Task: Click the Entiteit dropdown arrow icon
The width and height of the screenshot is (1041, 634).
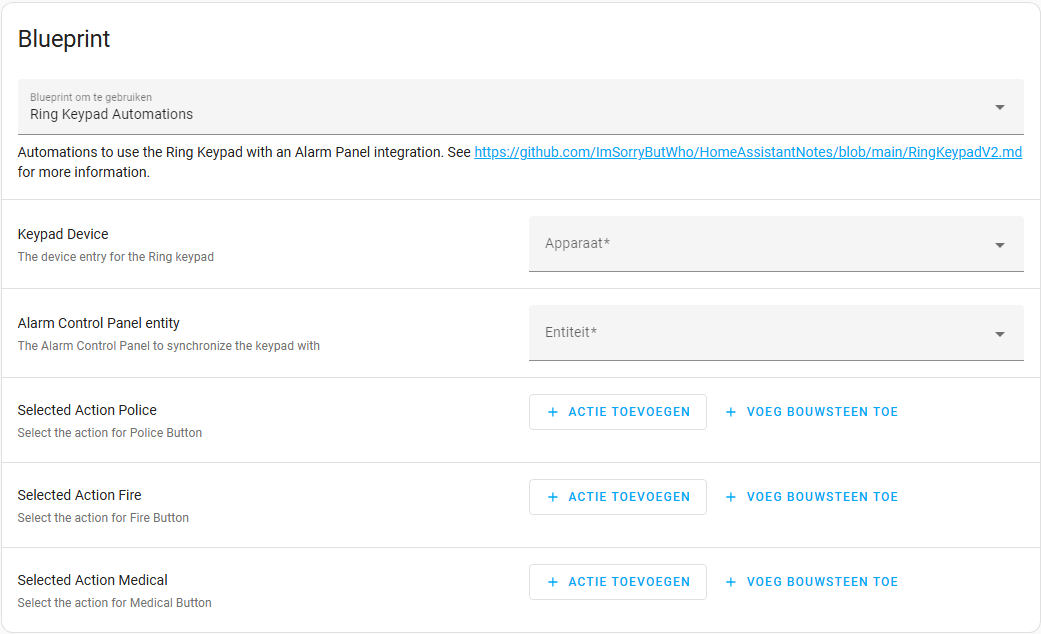Action: point(1000,335)
